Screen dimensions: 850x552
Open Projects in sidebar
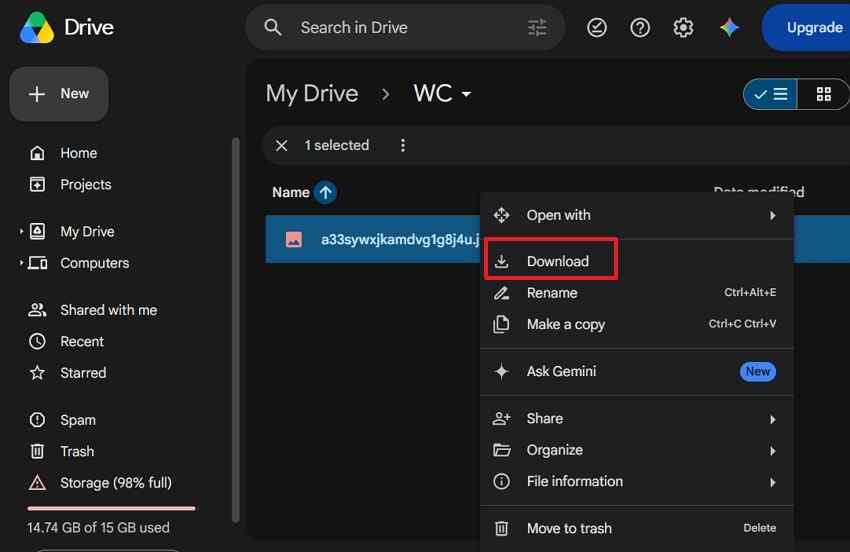[85, 184]
